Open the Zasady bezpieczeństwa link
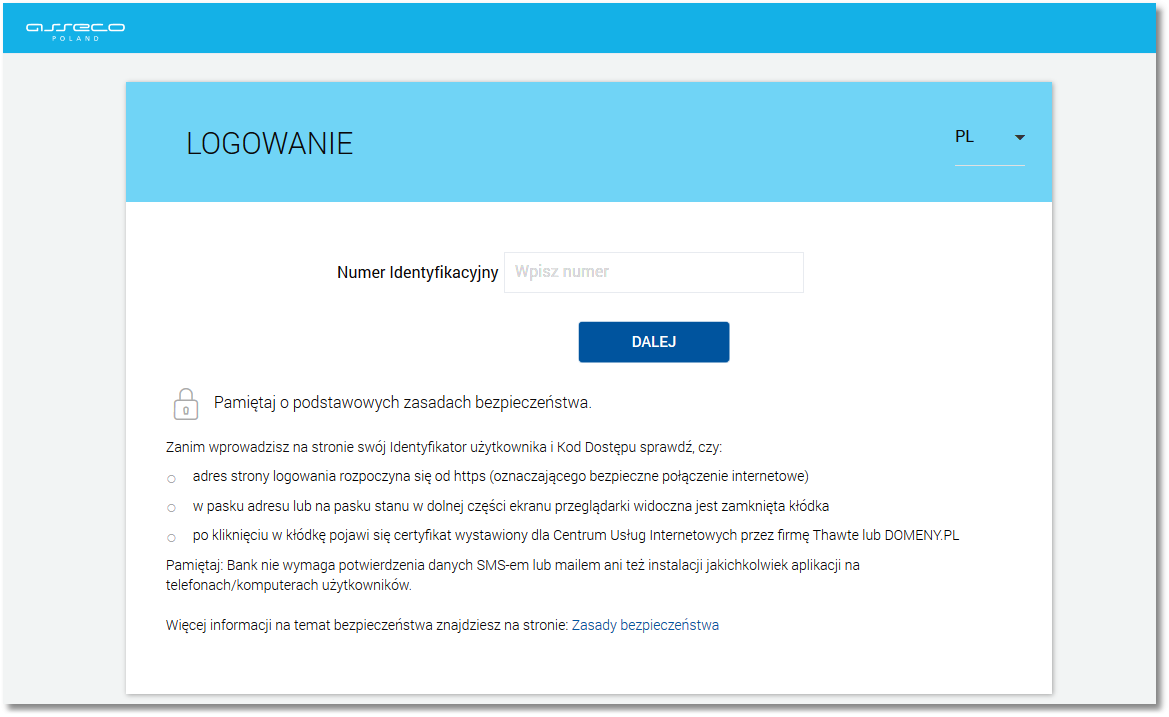 645,625
